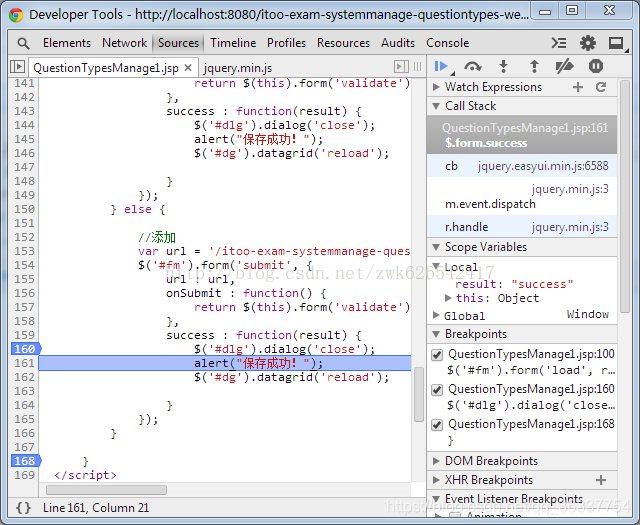This screenshot has height=525, width=640.
Task: Click the highlighted alert line 161 in code
Action: point(224,363)
